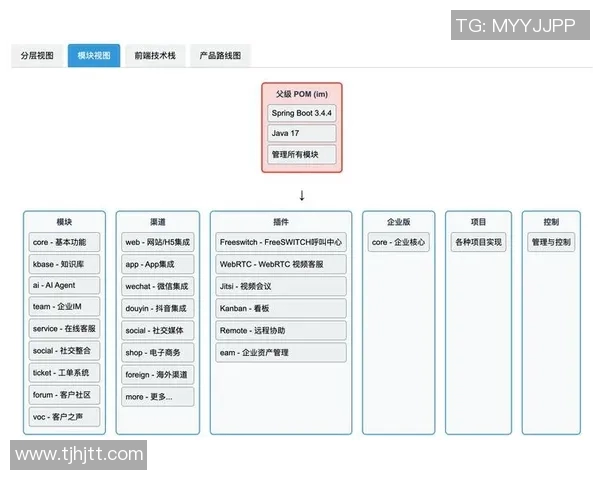
Task: Select service - 在线客服 module
Action: 64,329
